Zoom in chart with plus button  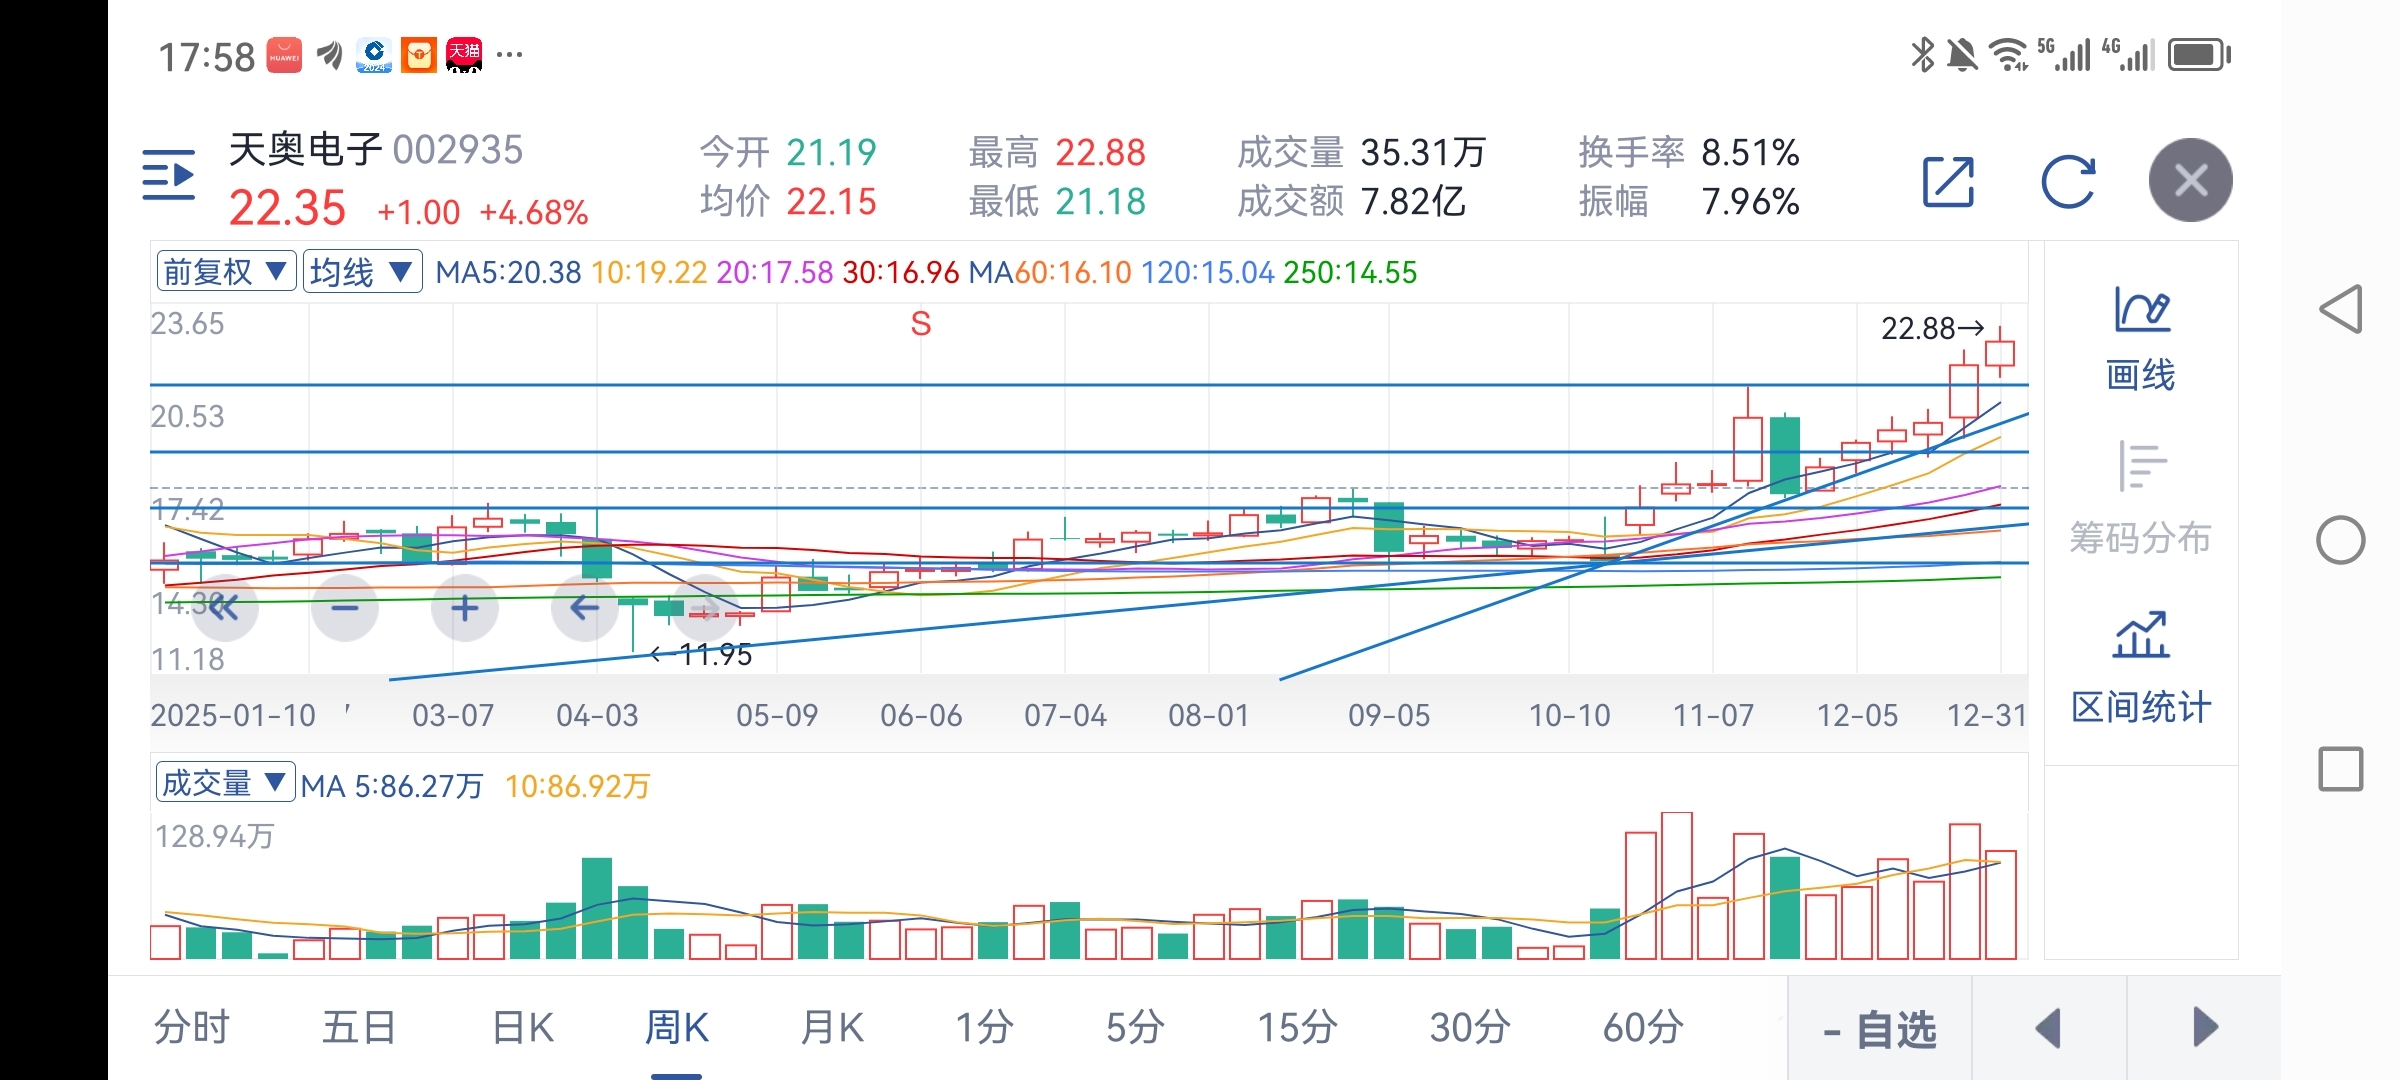[465, 608]
